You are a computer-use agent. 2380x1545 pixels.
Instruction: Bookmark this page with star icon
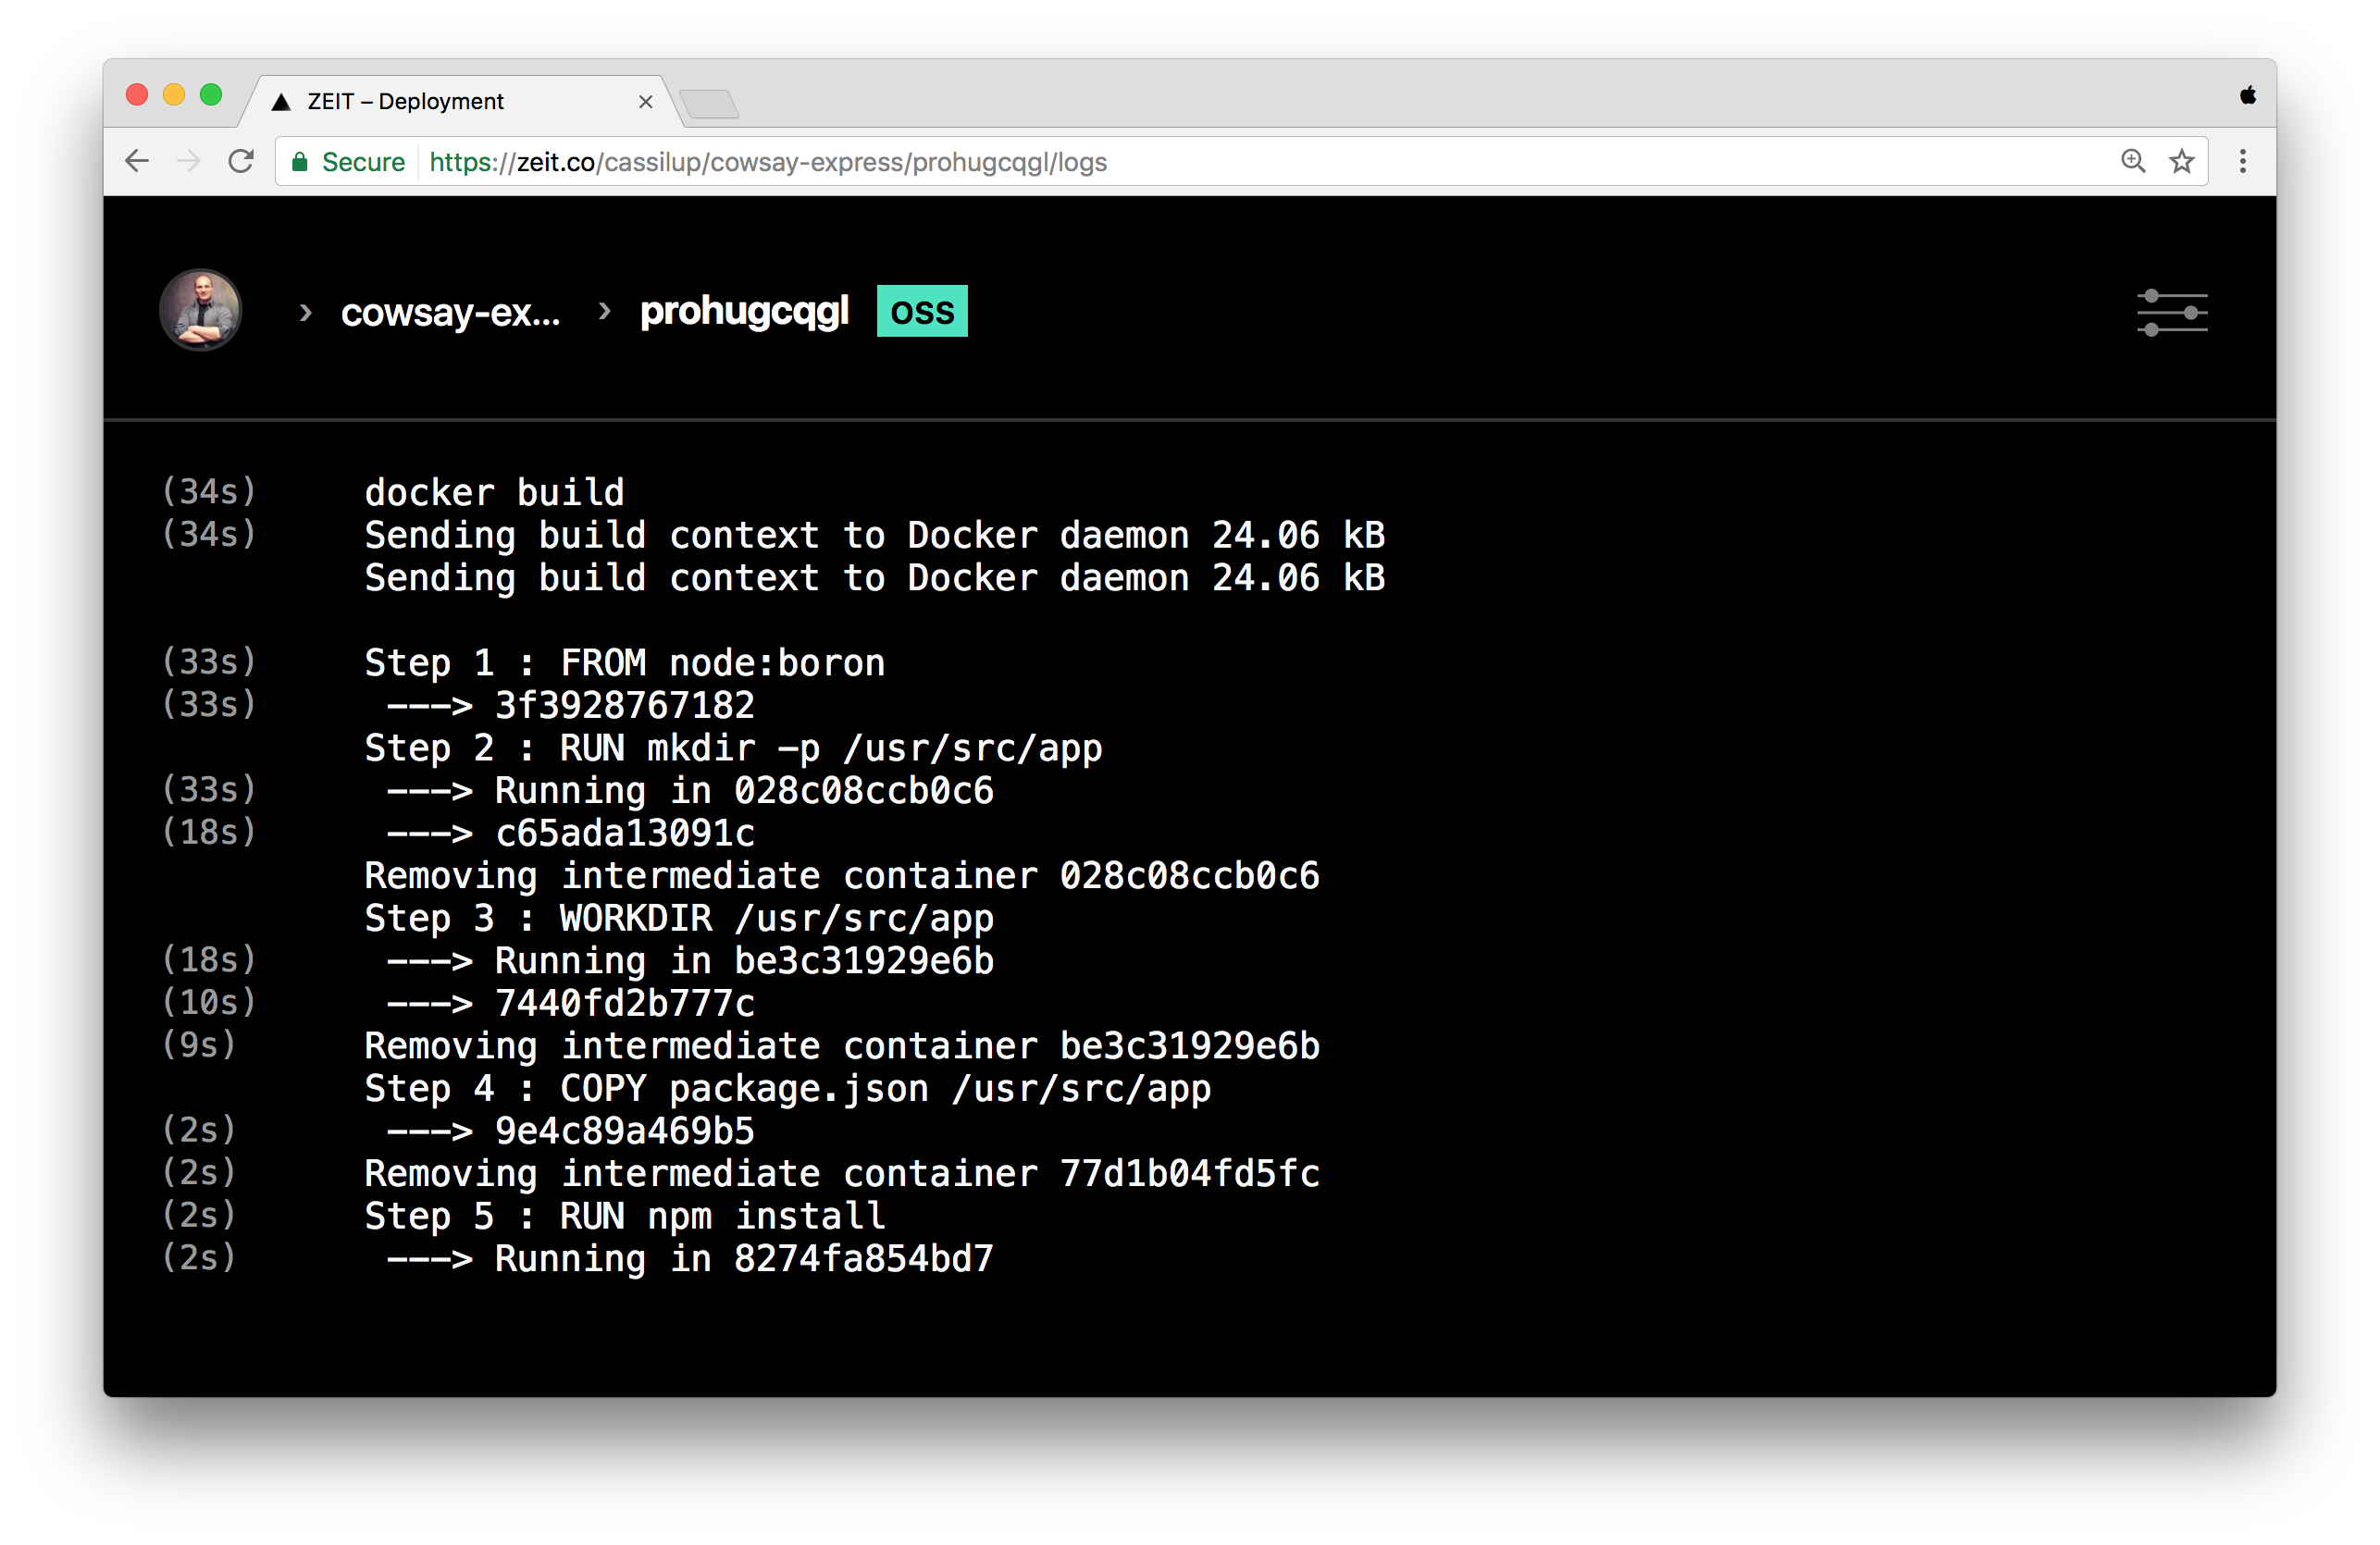[x=2181, y=161]
